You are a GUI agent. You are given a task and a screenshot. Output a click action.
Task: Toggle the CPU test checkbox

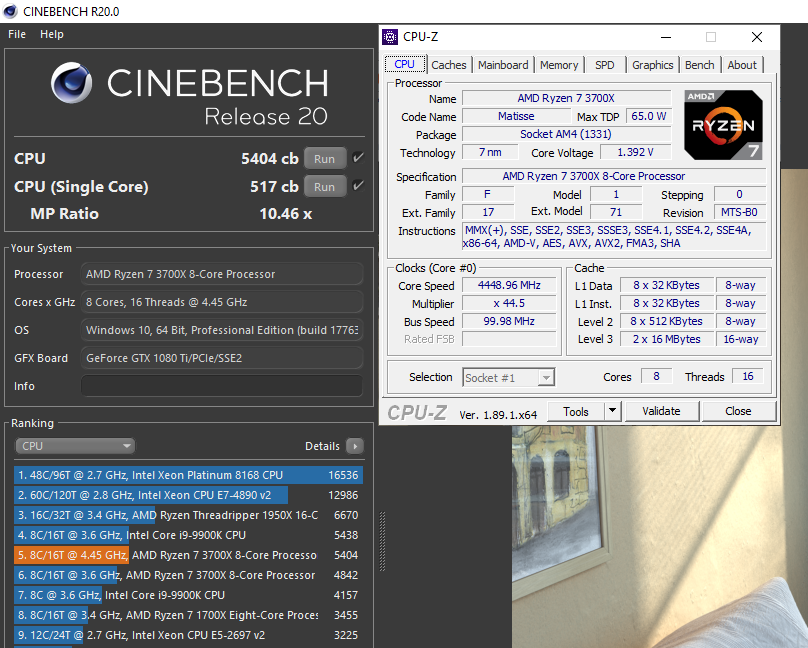point(358,158)
